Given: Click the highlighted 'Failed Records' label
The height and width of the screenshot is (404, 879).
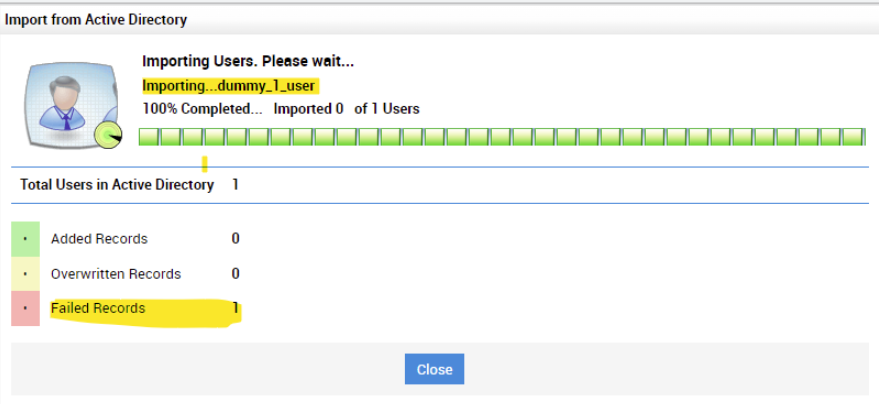Looking at the screenshot, I should 98,308.
